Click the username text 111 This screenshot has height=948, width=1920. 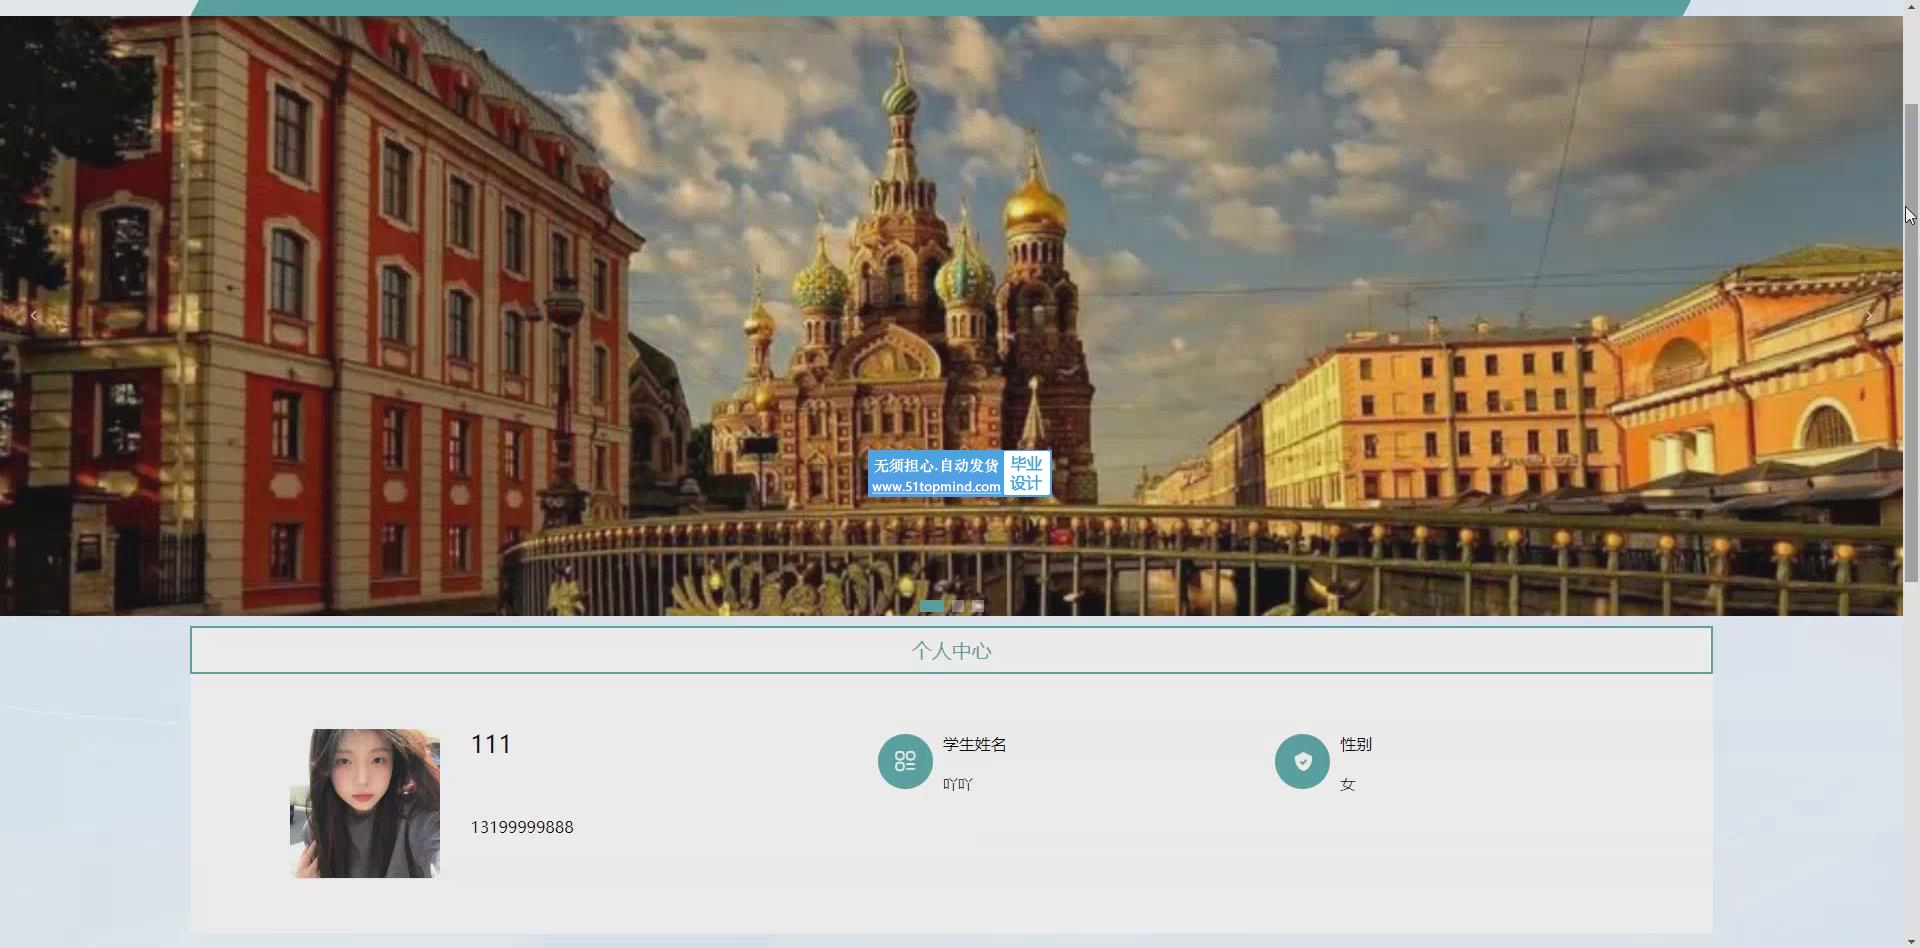pos(491,744)
